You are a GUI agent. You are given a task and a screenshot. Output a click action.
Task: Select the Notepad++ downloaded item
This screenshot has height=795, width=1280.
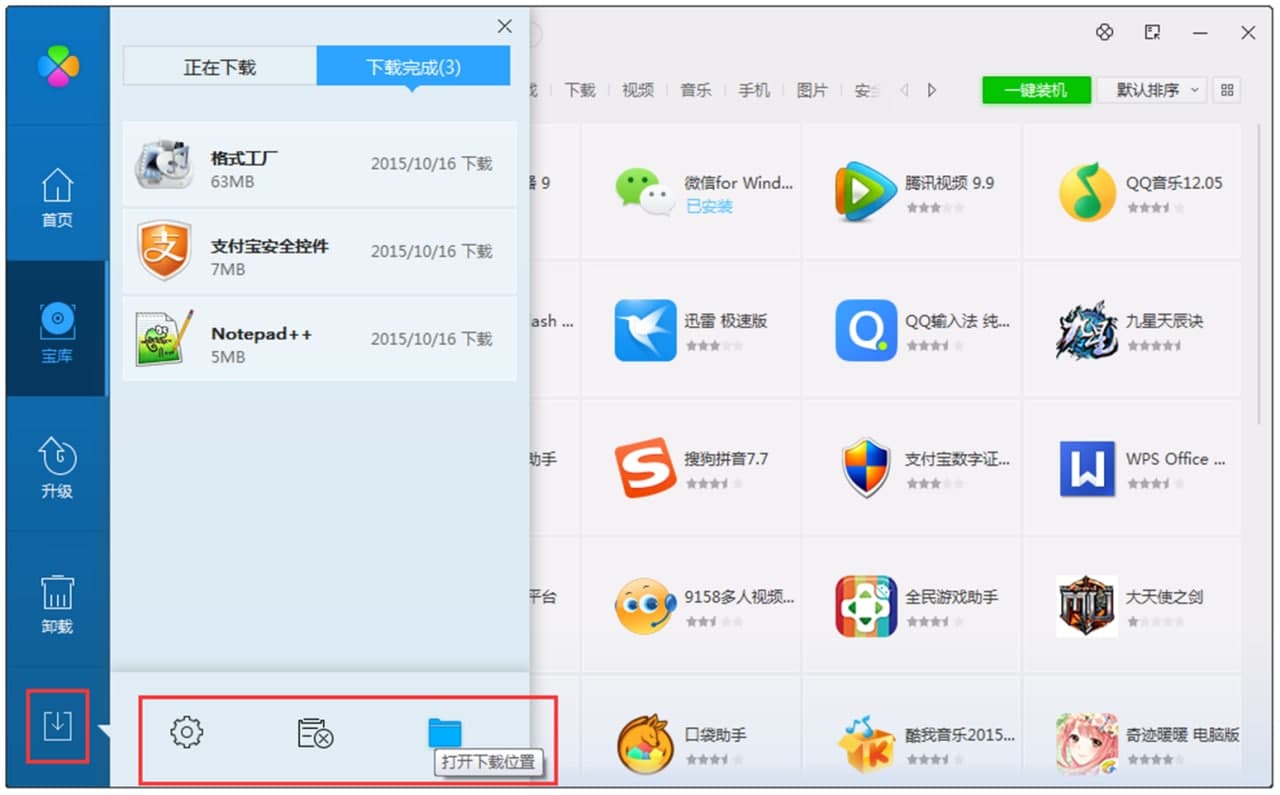[320, 338]
